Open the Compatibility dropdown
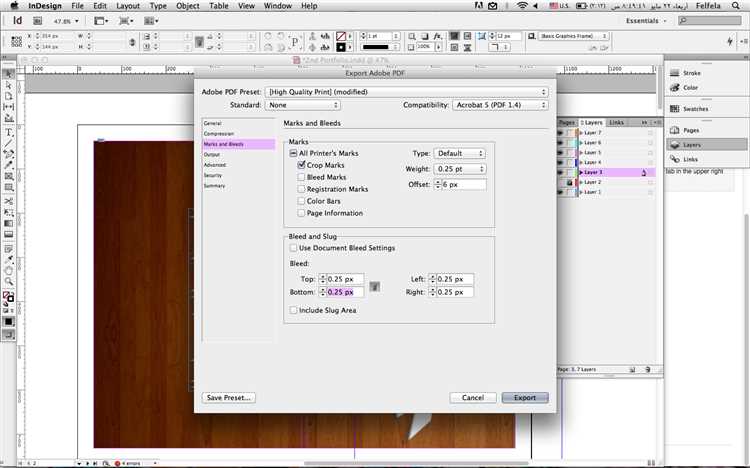750x468 pixels. coord(500,105)
